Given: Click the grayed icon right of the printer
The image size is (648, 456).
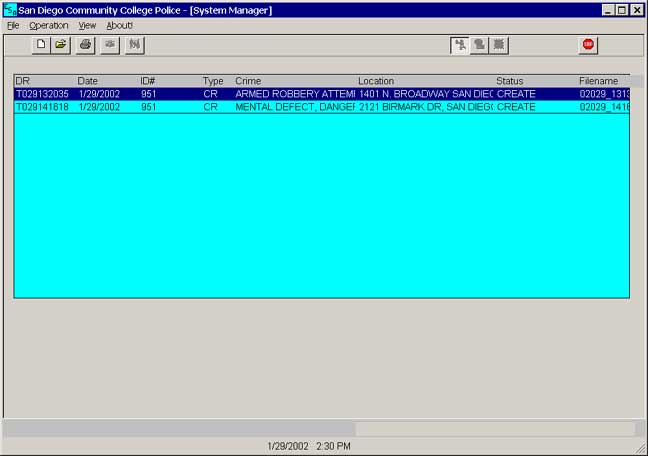Looking at the screenshot, I should pos(110,45).
